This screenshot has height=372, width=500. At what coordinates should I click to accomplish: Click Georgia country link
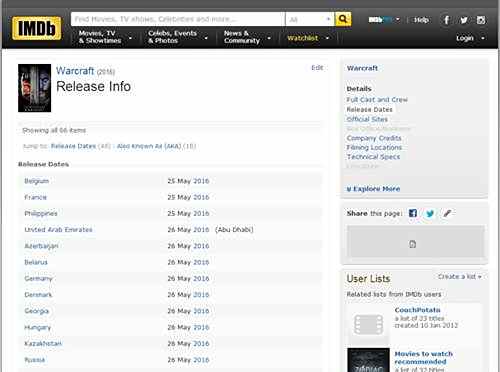pyautogui.click(x=36, y=311)
